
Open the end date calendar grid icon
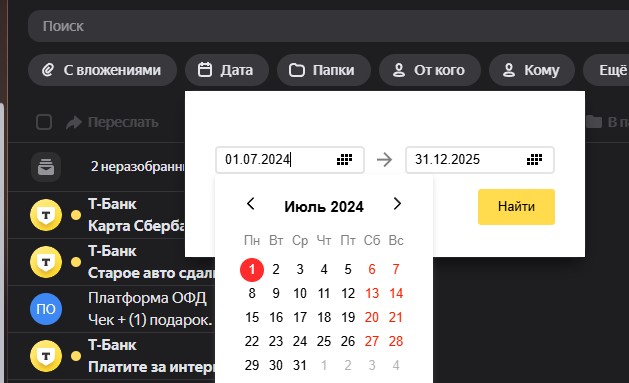click(534, 160)
